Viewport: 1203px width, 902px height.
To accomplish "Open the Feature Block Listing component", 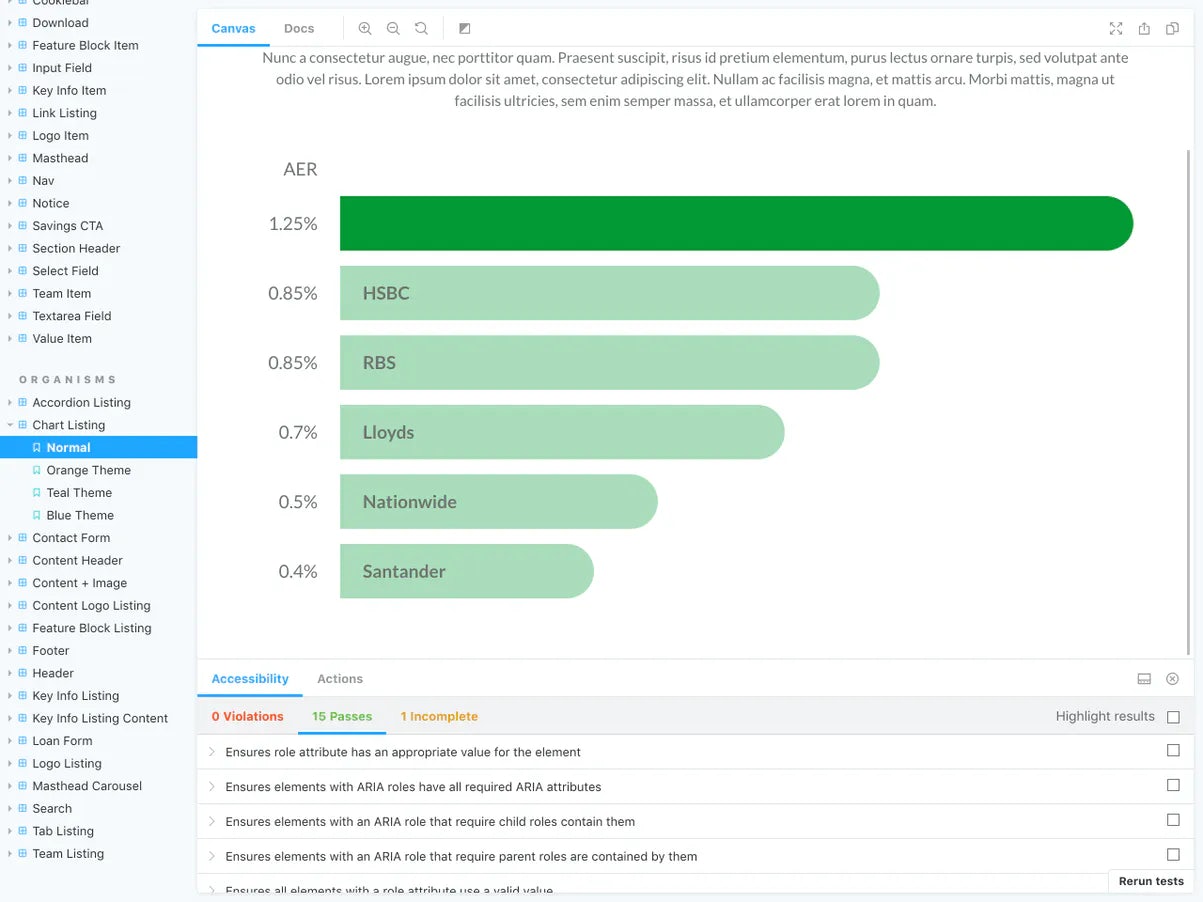I will (92, 628).
